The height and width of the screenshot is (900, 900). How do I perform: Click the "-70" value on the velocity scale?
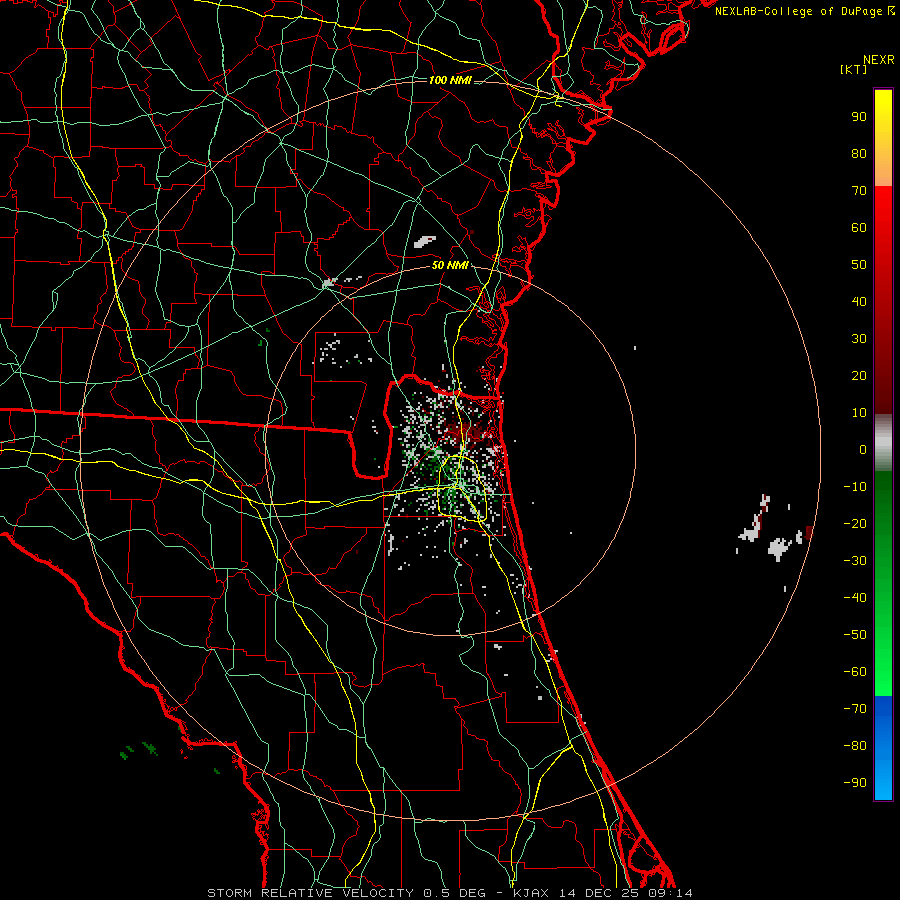point(855,709)
